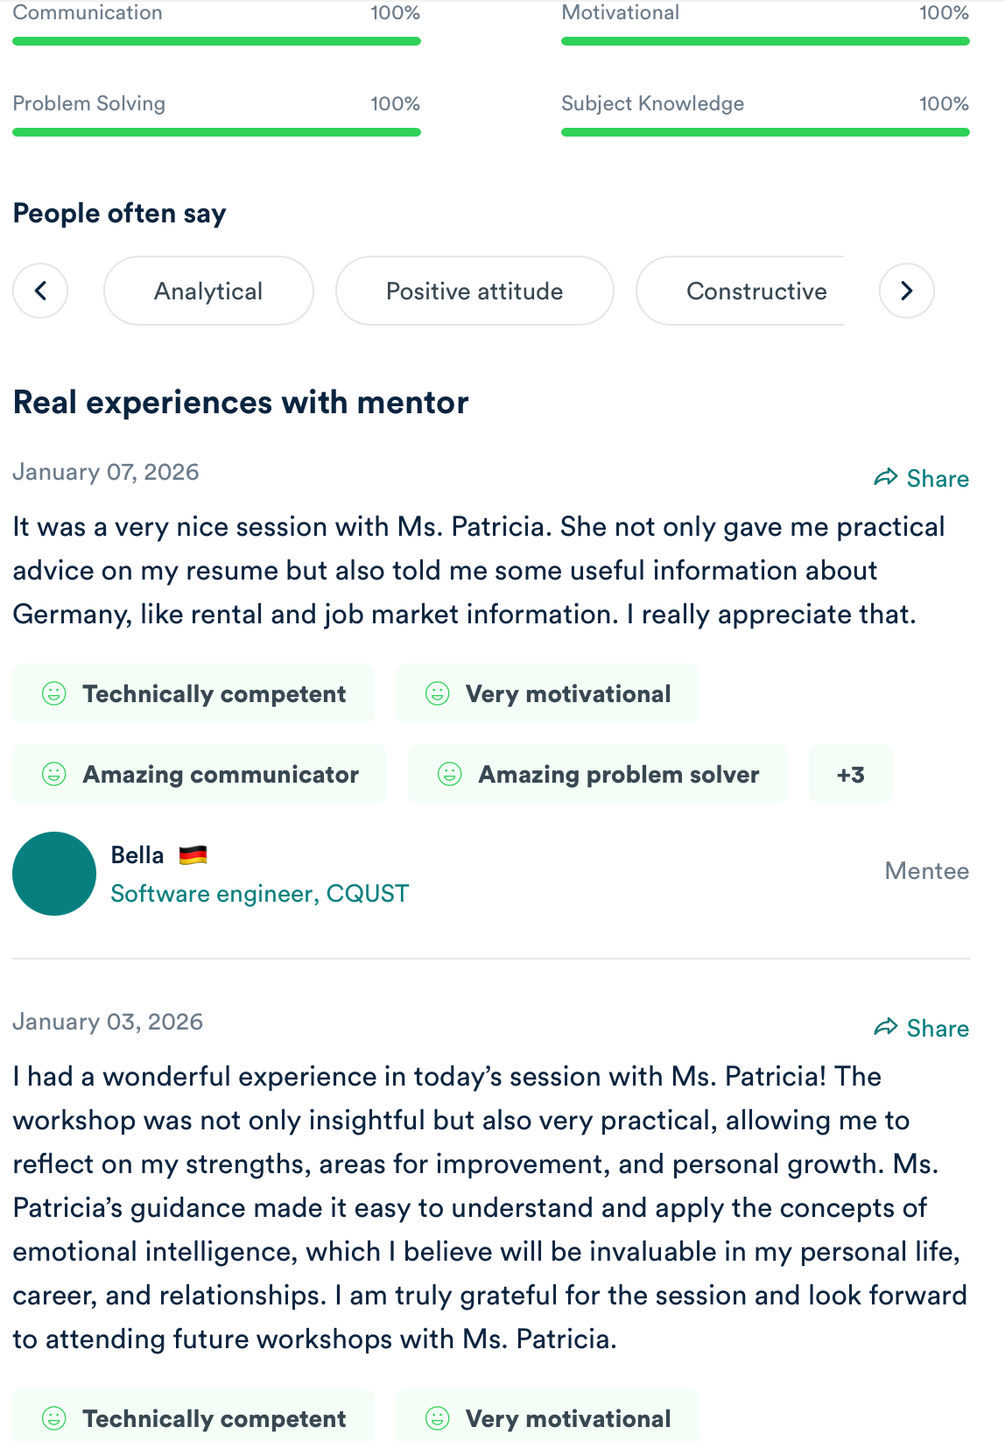Click Bella's teal avatar circle
This screenshot has width=1005, height=1441.
(54, 873)
